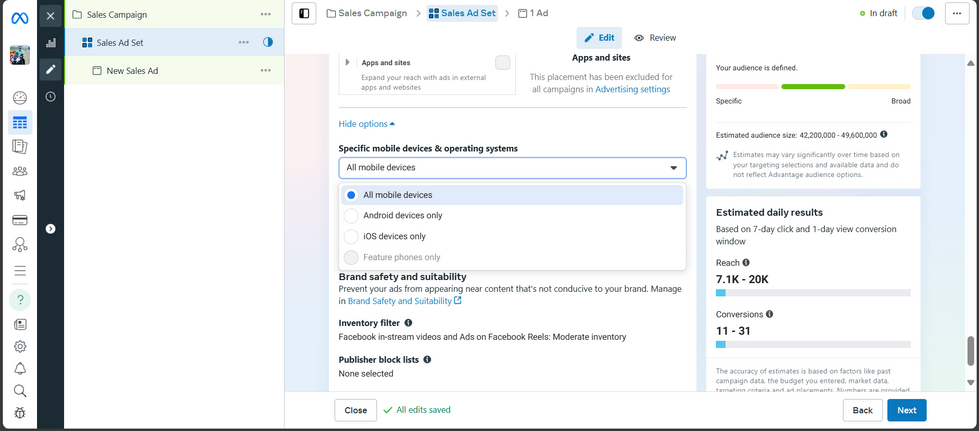Click the Conversions estimate bar
The width and height of the screenshot is (979, 431).
click(x=813, y=344)
